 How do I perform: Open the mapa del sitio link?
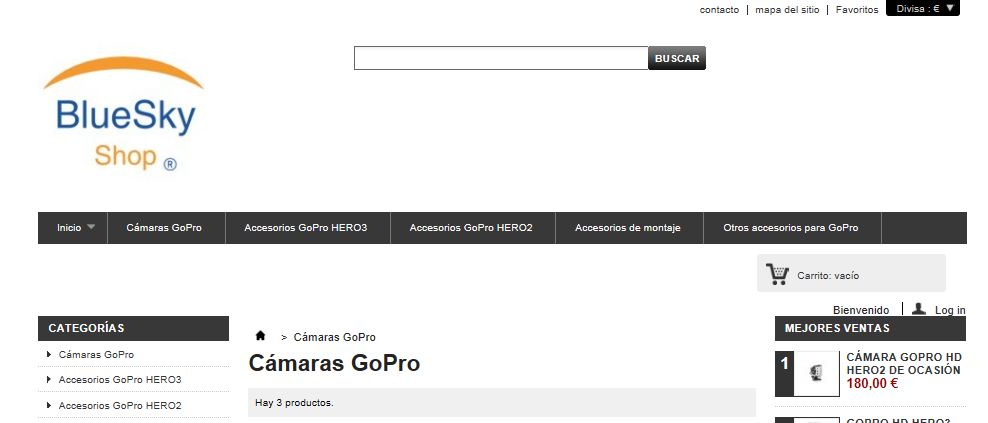tap(787, 10)
